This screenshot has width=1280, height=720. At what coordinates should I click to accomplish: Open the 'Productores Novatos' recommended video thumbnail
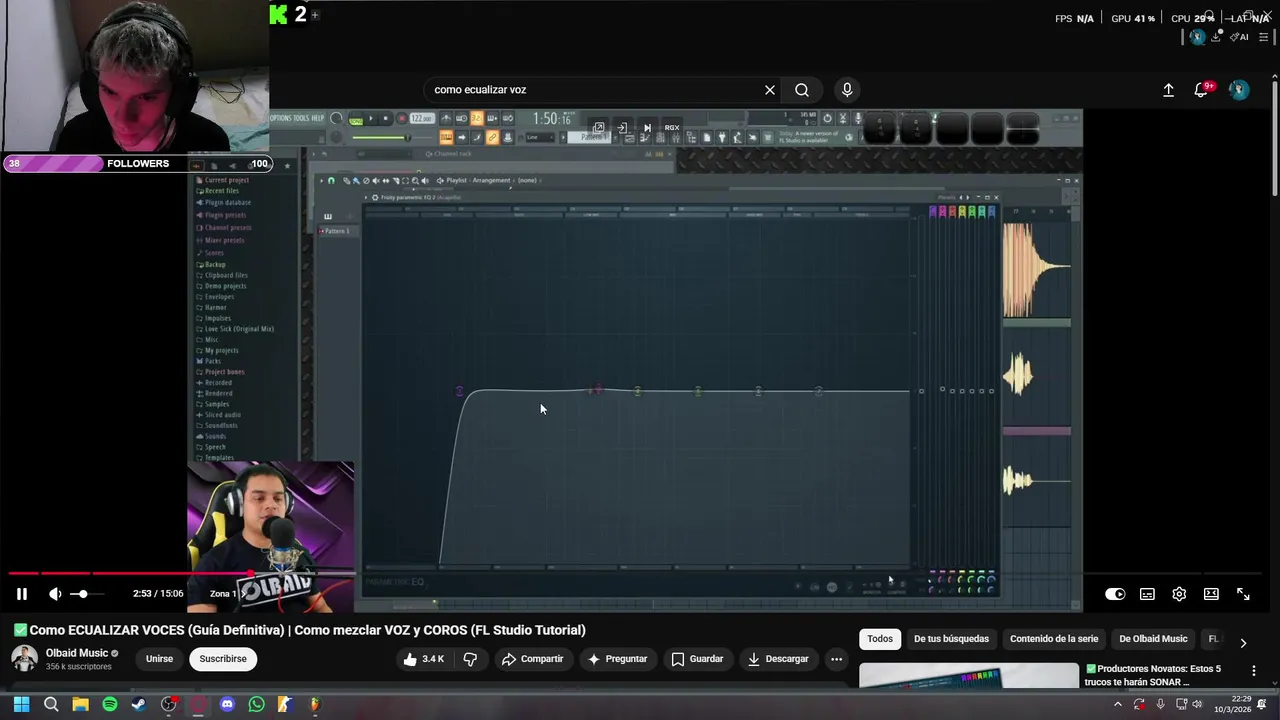969,676
